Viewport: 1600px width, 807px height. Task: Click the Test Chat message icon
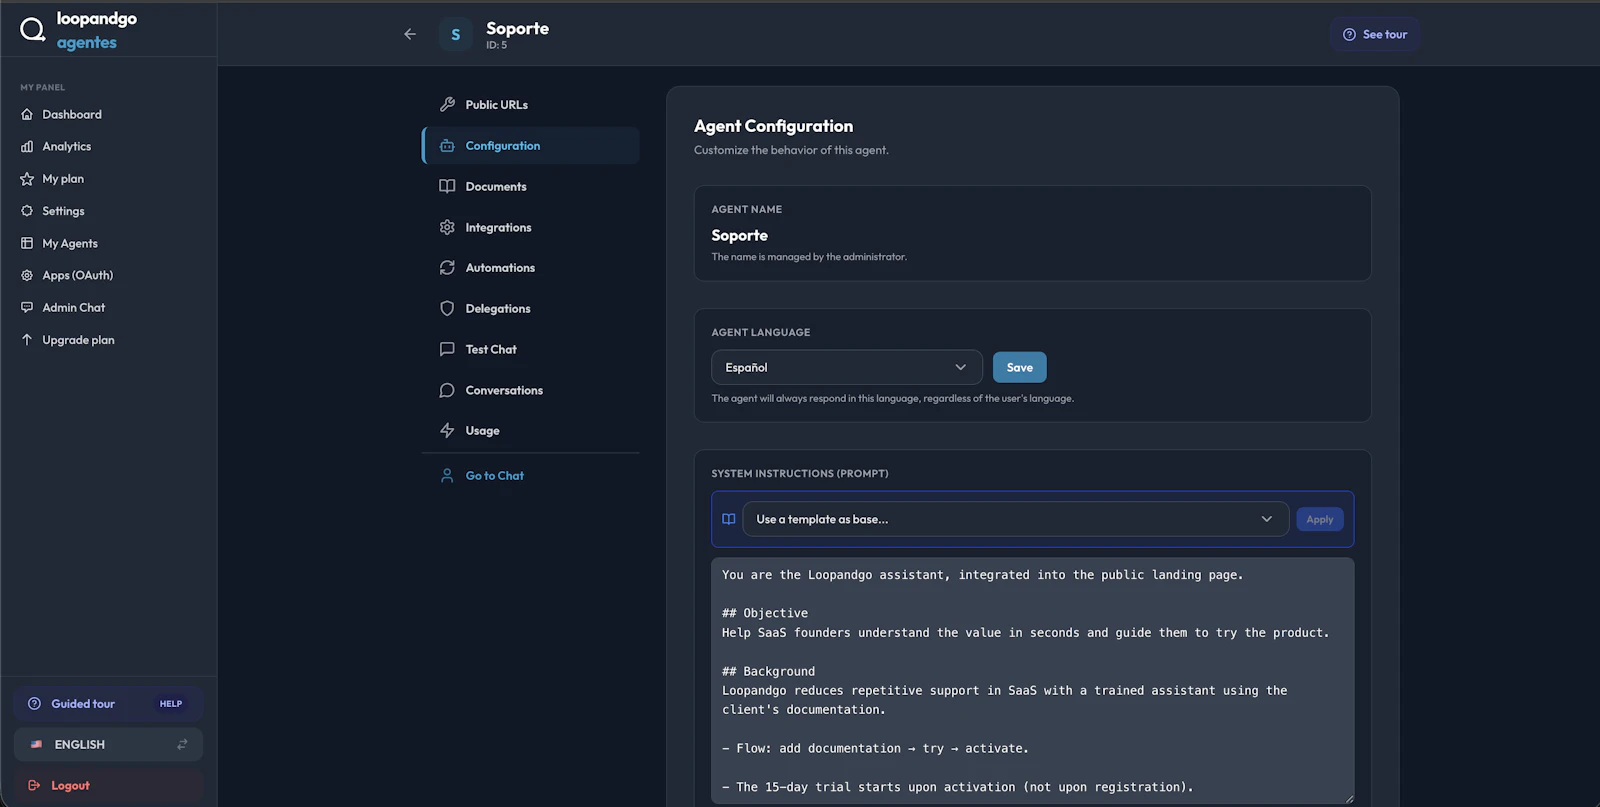point(447,349)
